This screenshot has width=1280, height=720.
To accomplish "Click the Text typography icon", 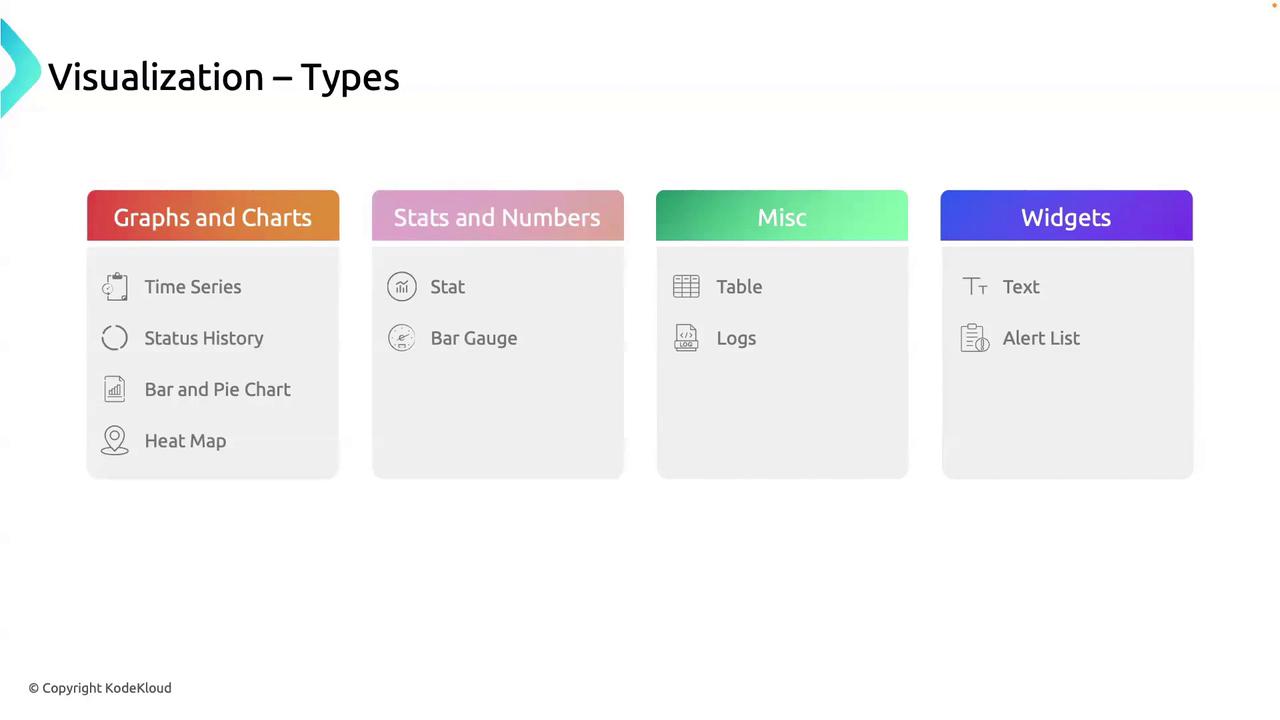I will [x=975, y=287].
